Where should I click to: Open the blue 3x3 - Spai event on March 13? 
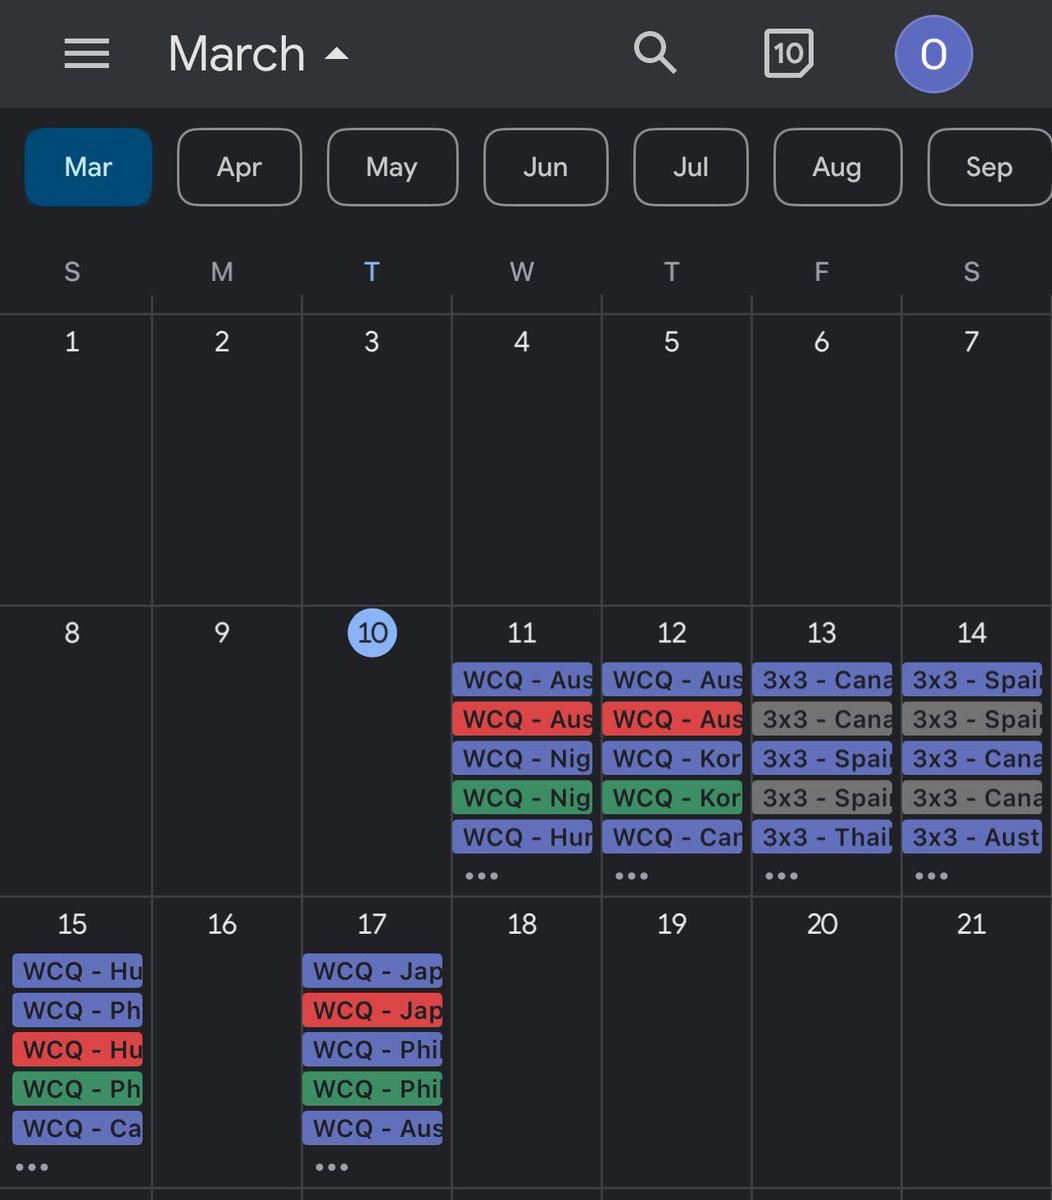822,758
